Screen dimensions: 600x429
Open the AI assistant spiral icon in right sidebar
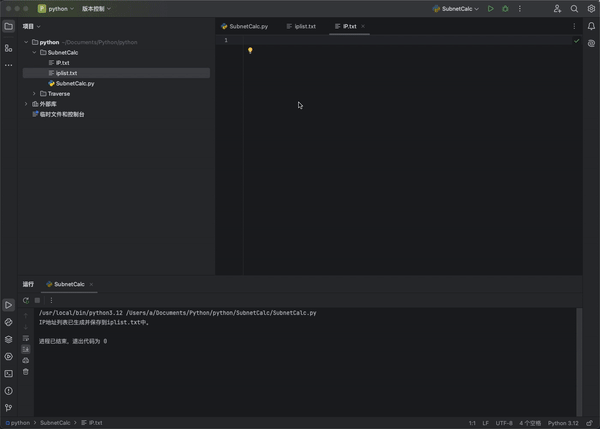[591, 43]
